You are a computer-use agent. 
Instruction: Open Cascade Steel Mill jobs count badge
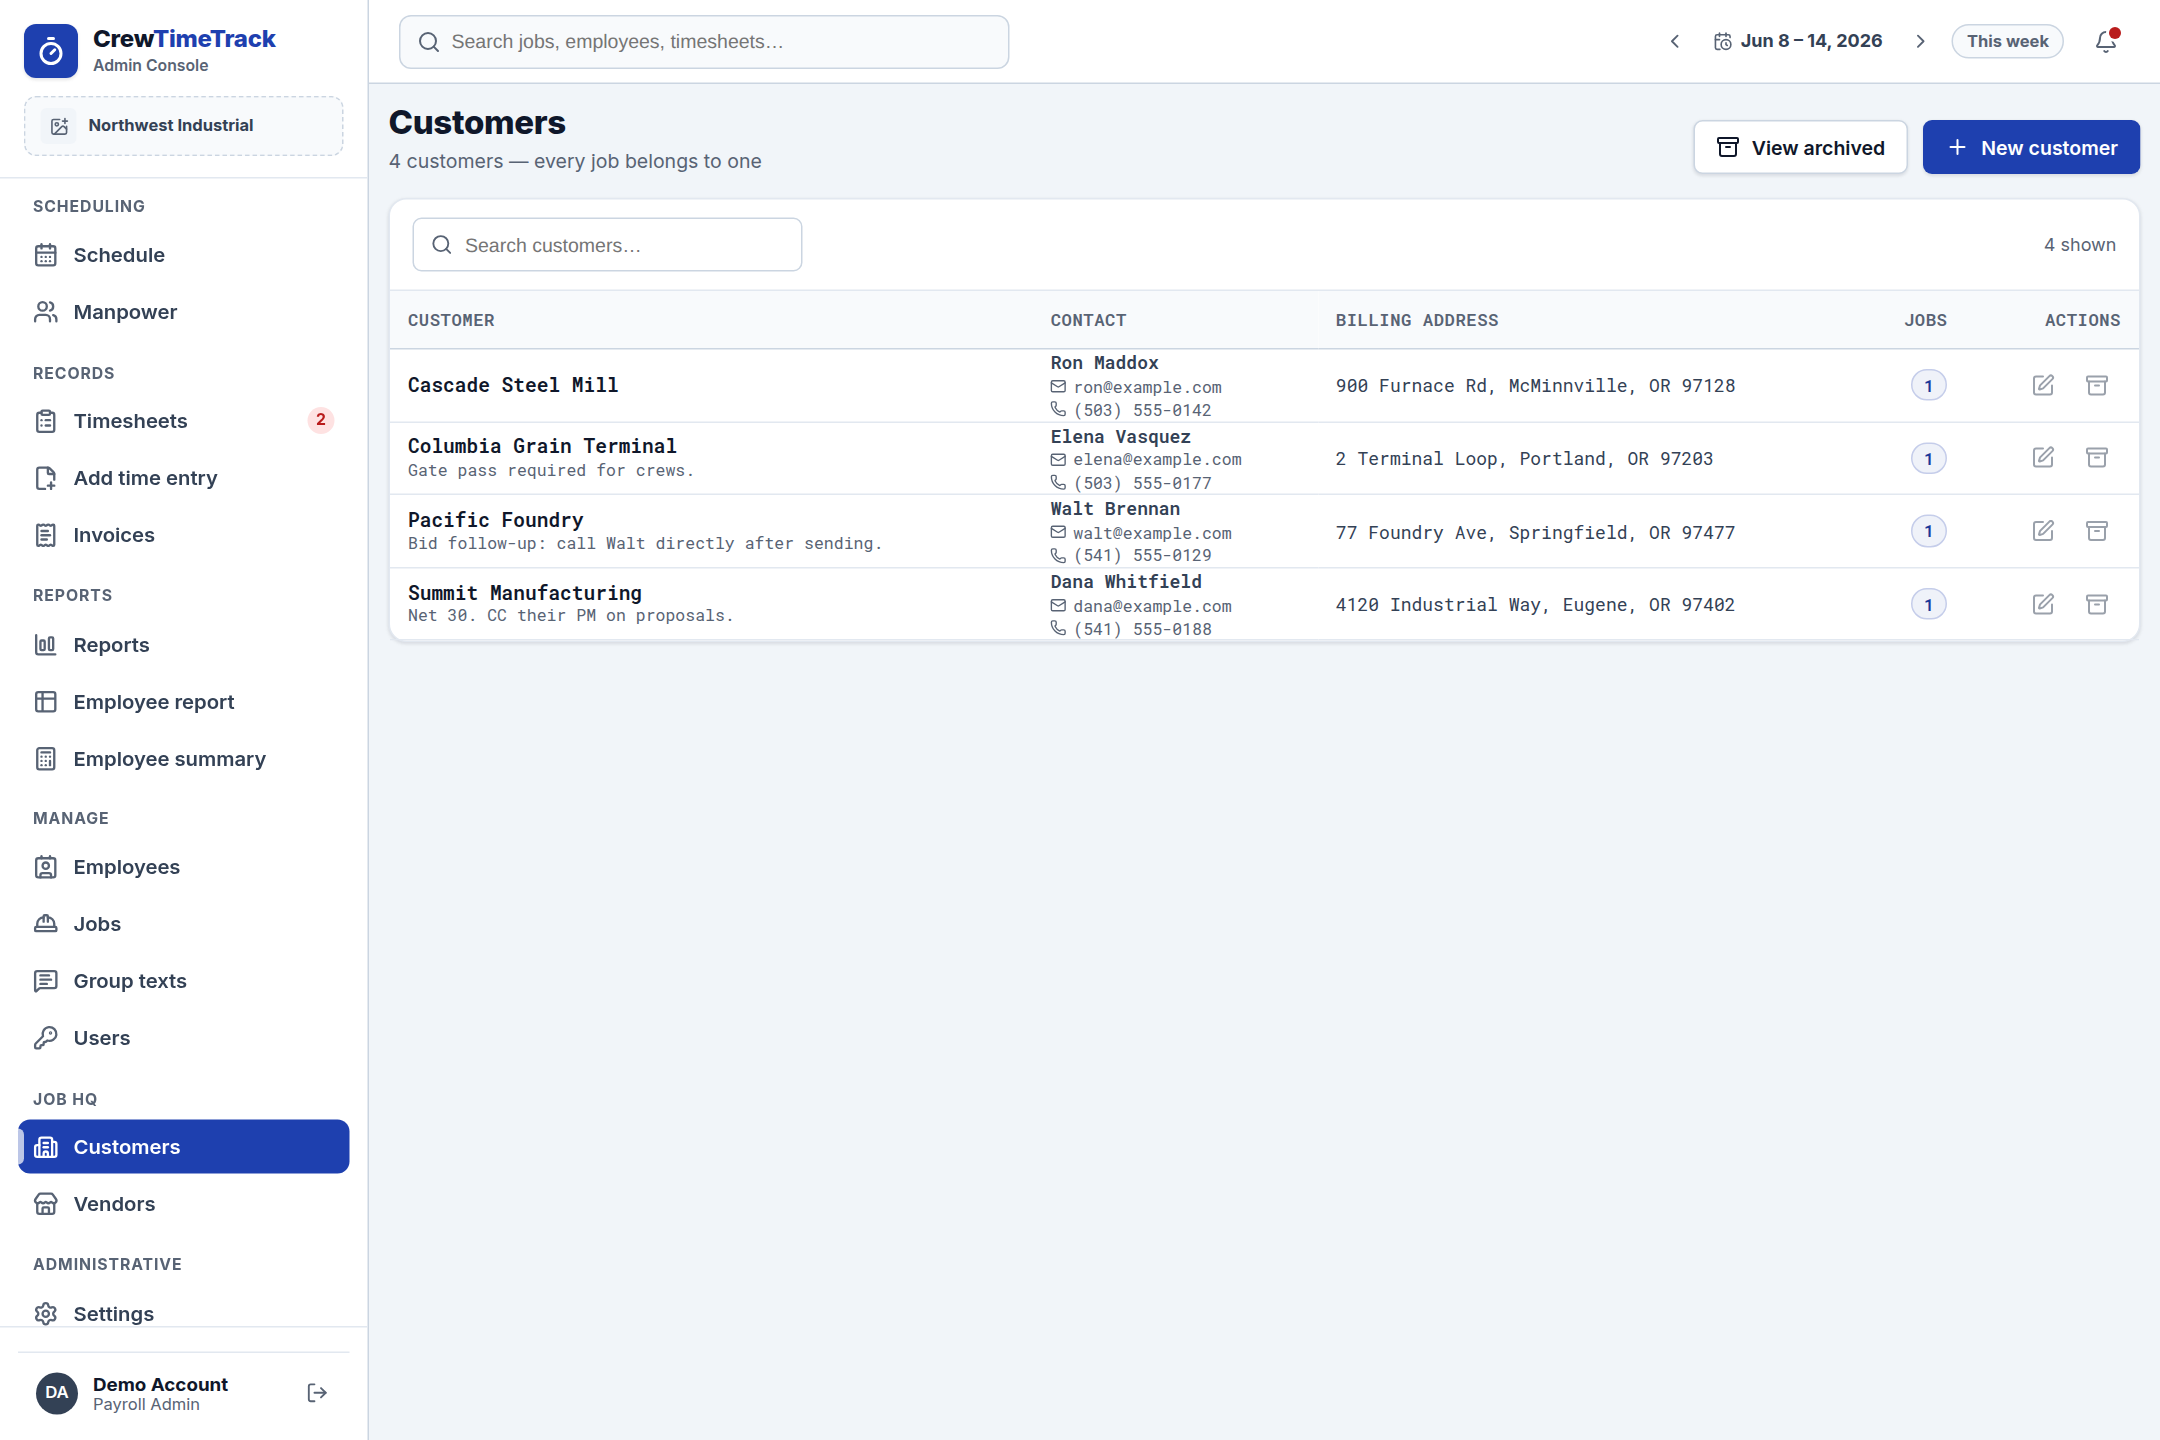click(1928, 386)
